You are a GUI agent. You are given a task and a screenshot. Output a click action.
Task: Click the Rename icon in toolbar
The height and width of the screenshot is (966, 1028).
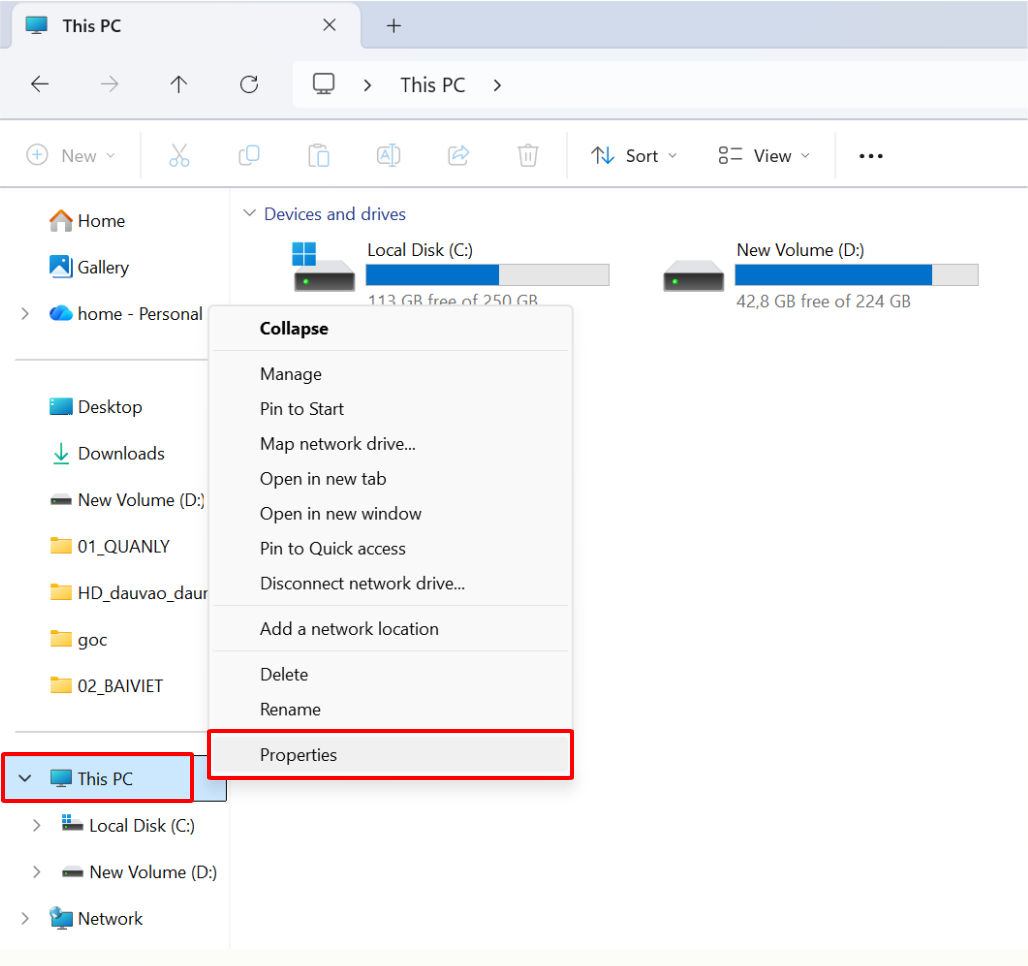388,155
